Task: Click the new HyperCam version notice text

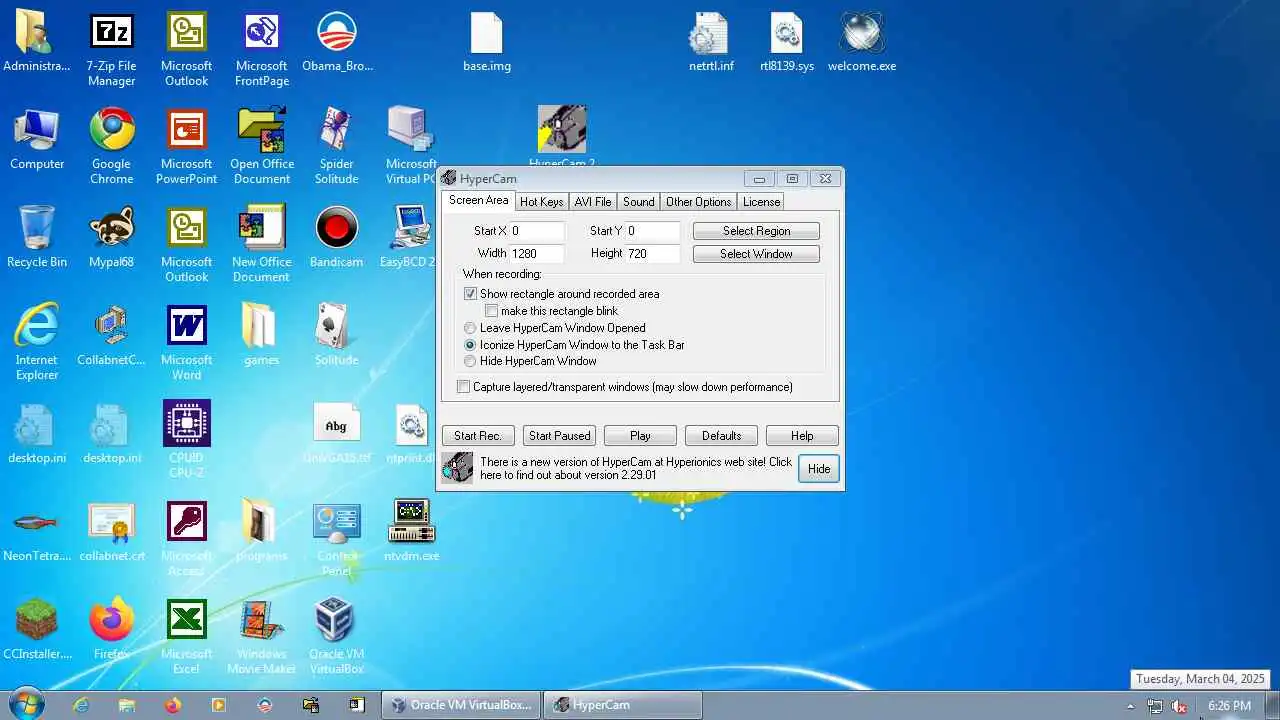Action: pyautogui.click(x=636, y=468)
